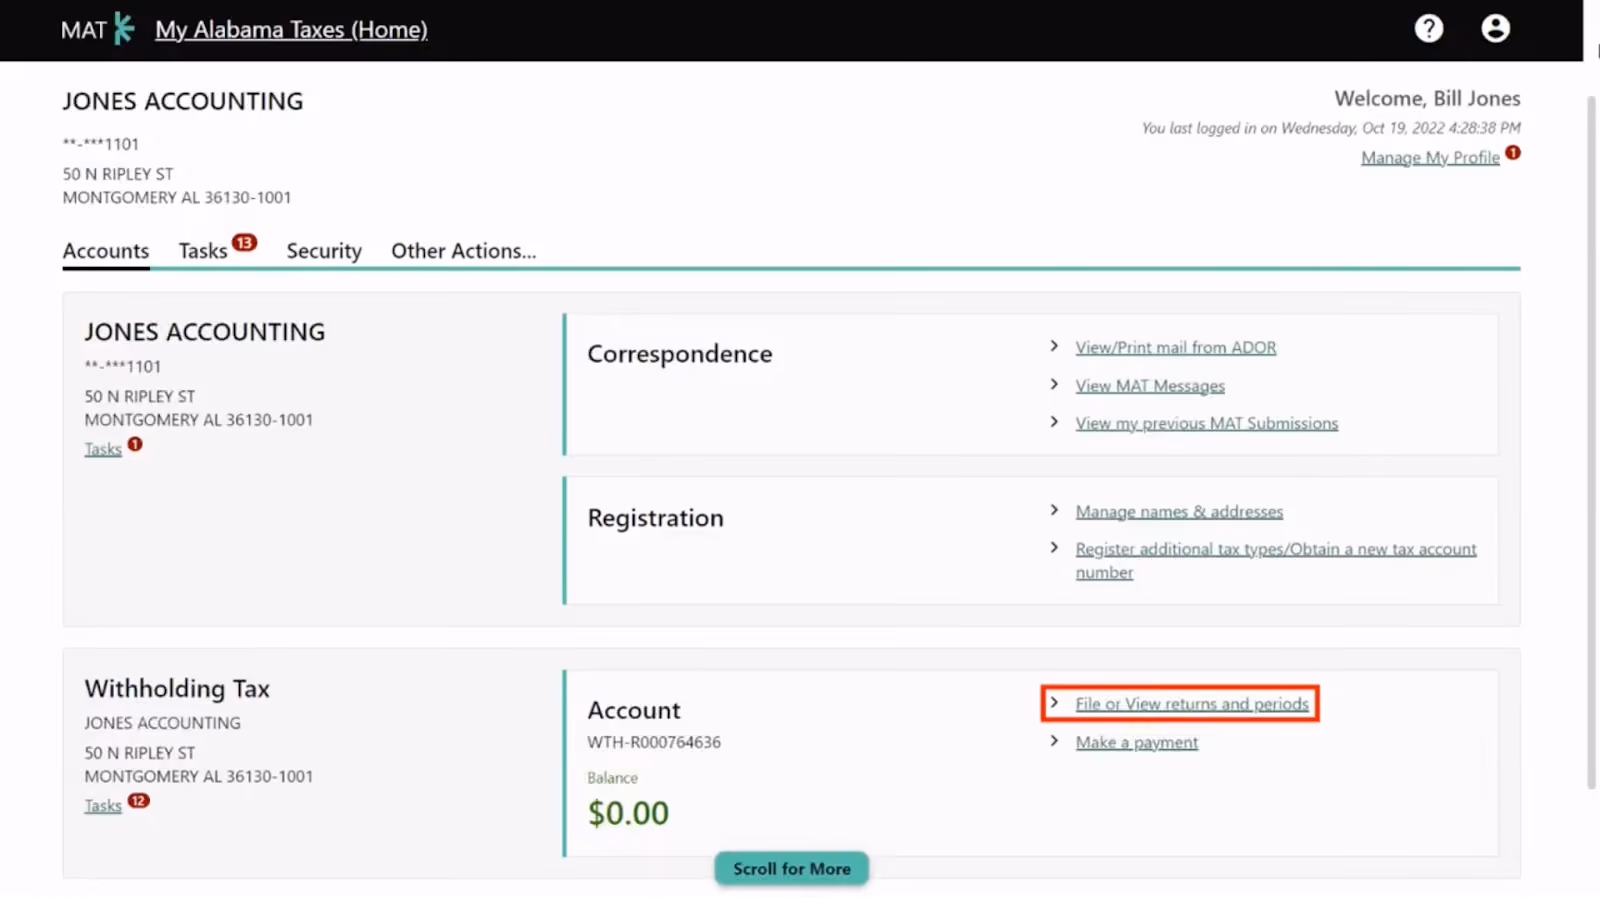
Task: Click the Correspondence section heading
Action: tap(680, 354)
